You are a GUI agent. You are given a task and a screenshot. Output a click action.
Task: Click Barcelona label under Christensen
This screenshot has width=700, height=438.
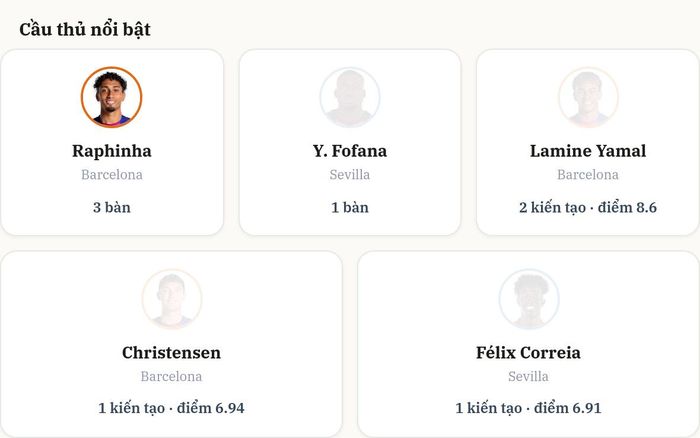[x=171, y=376]
